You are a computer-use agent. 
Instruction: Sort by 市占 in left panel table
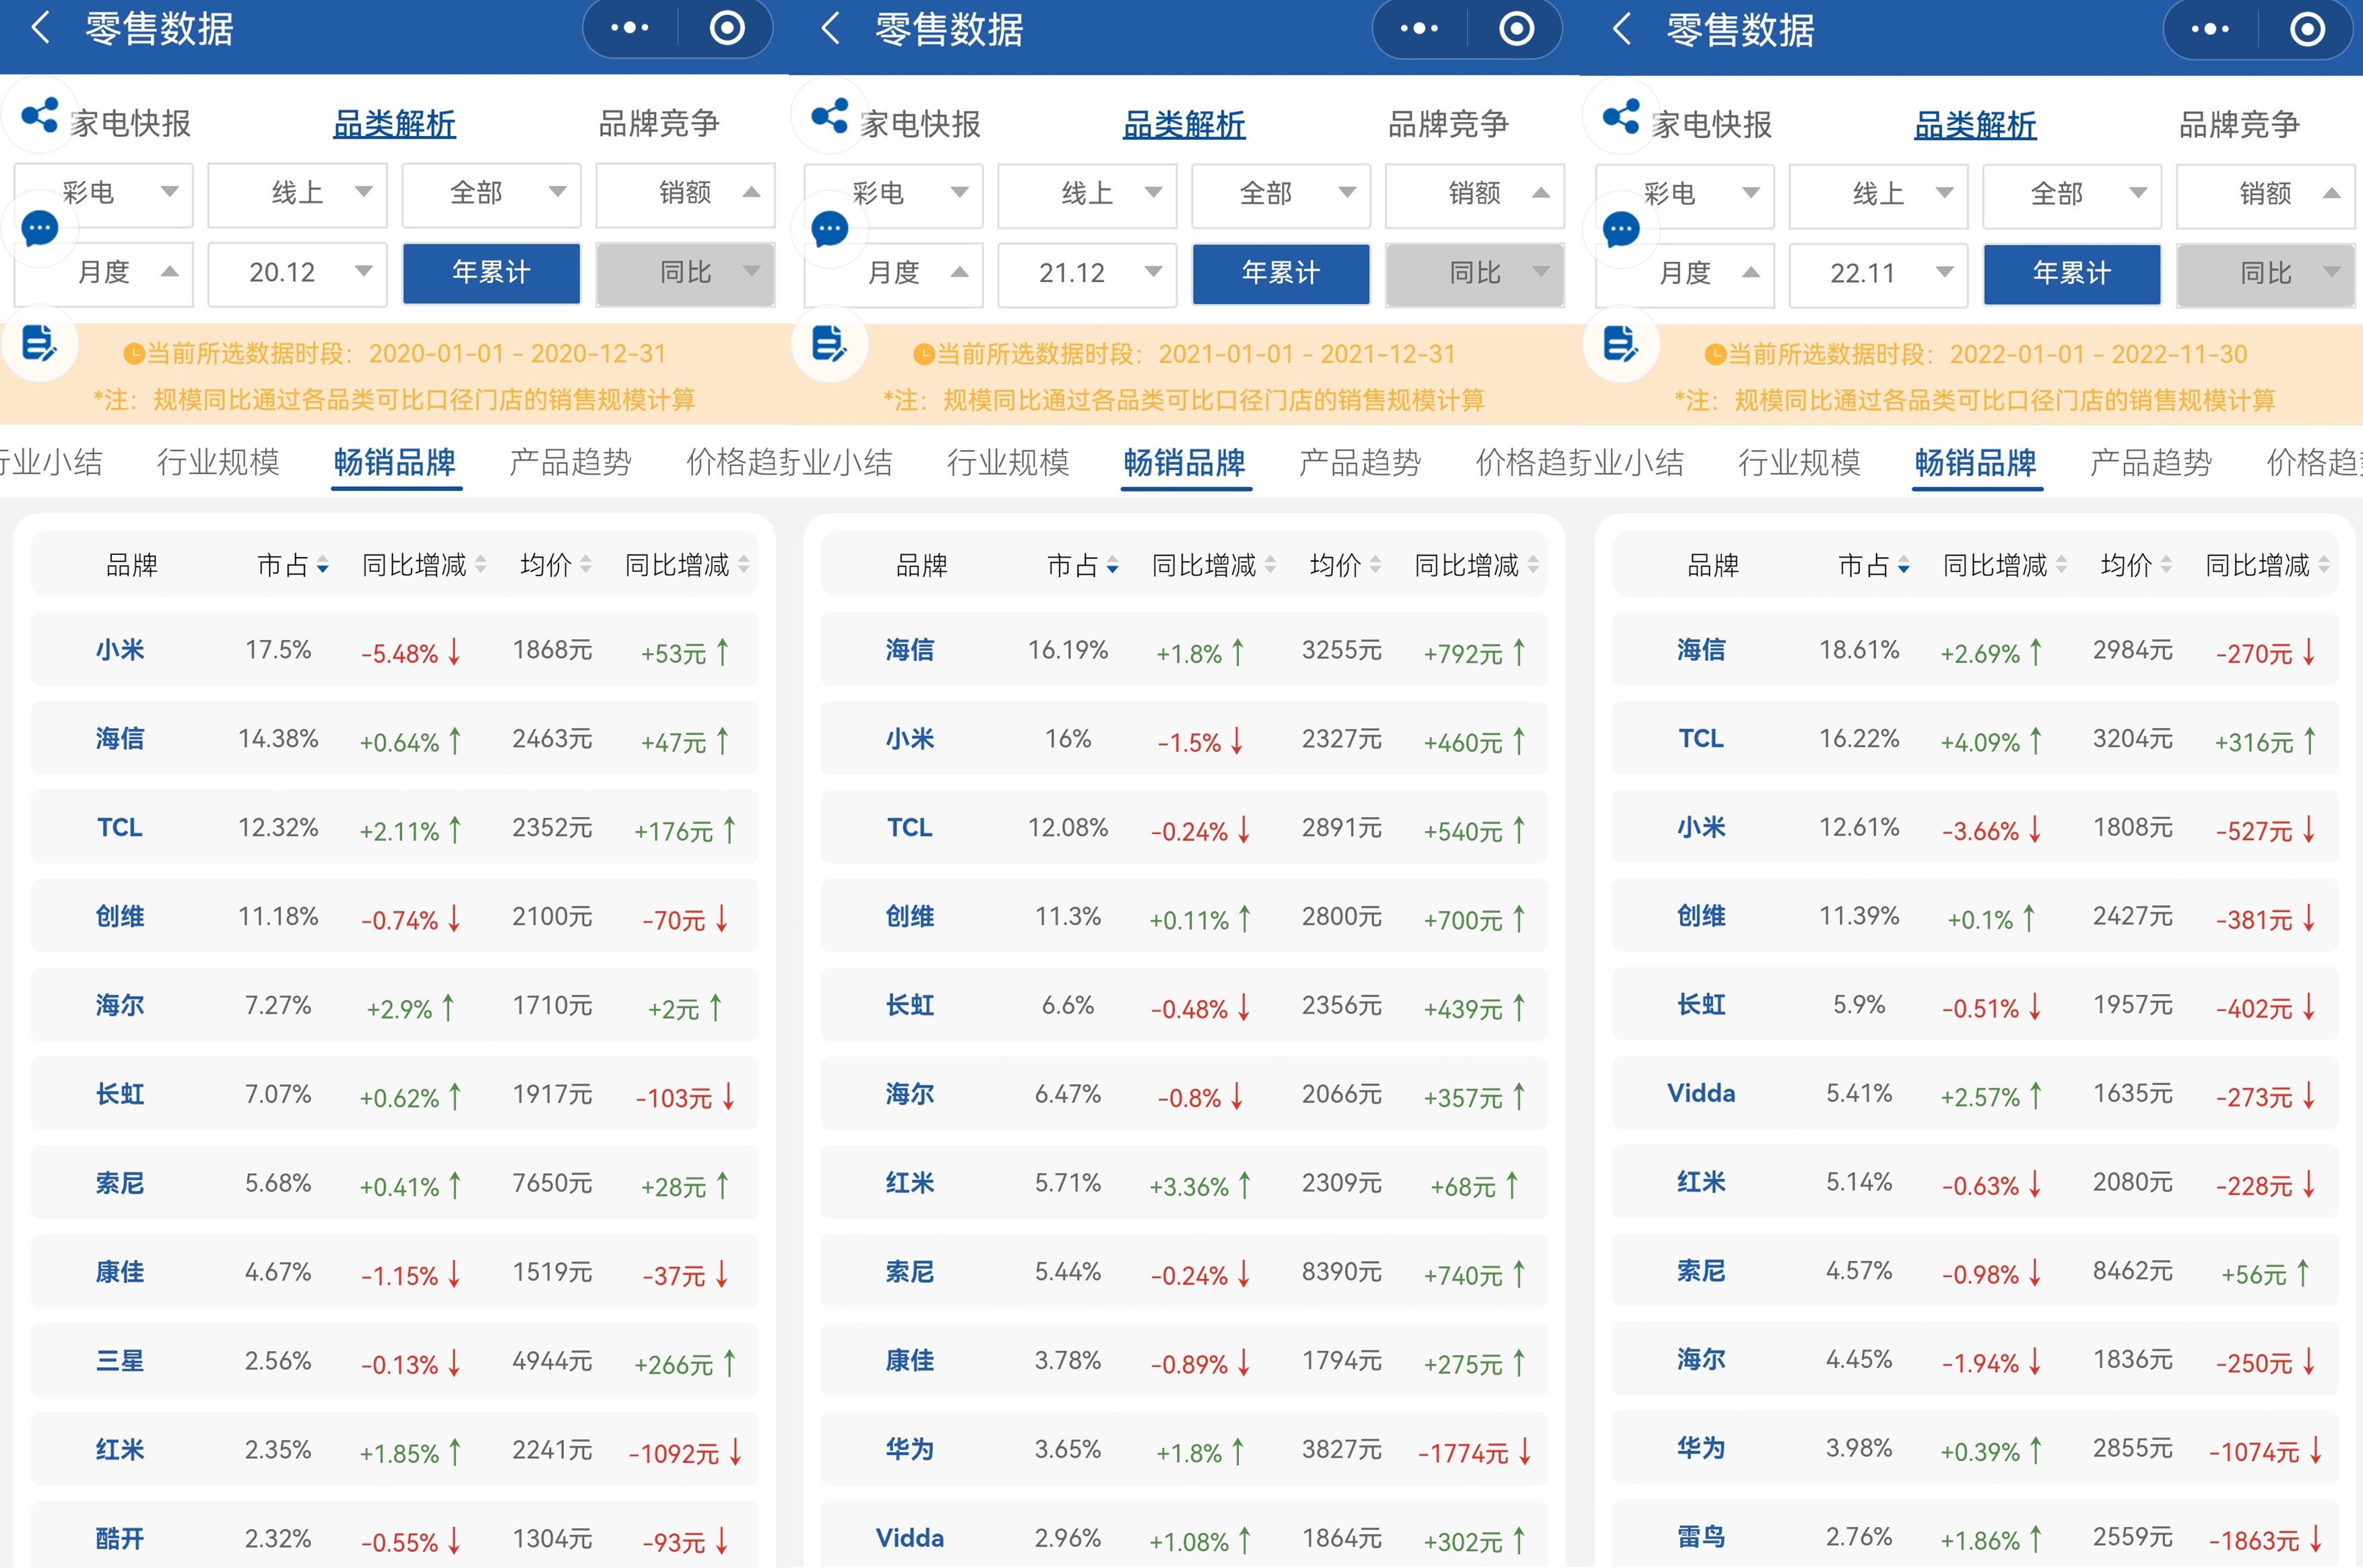(292, 565)
